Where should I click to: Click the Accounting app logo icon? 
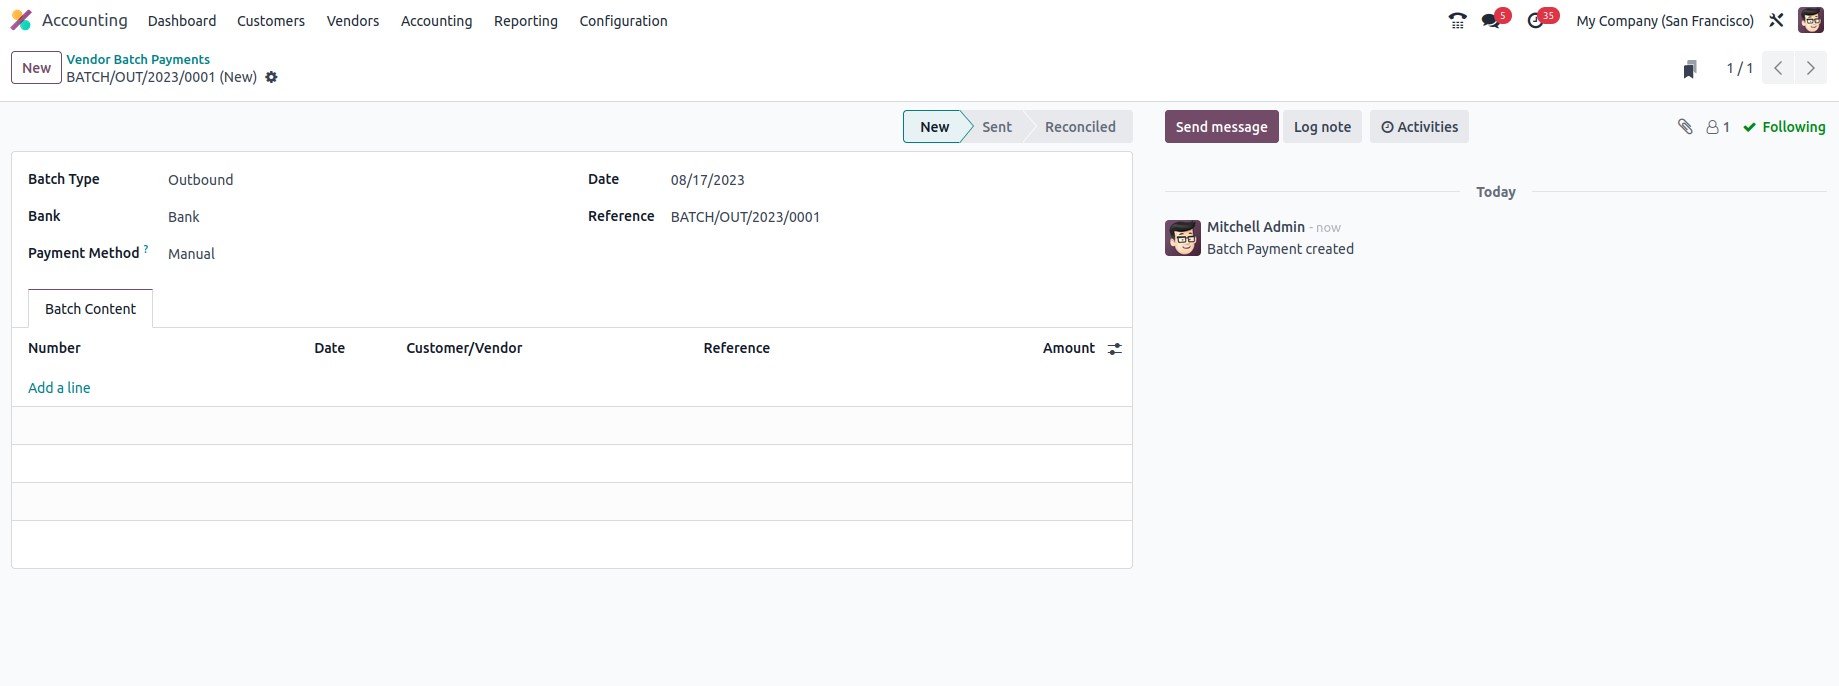click(x=21, y=20)
